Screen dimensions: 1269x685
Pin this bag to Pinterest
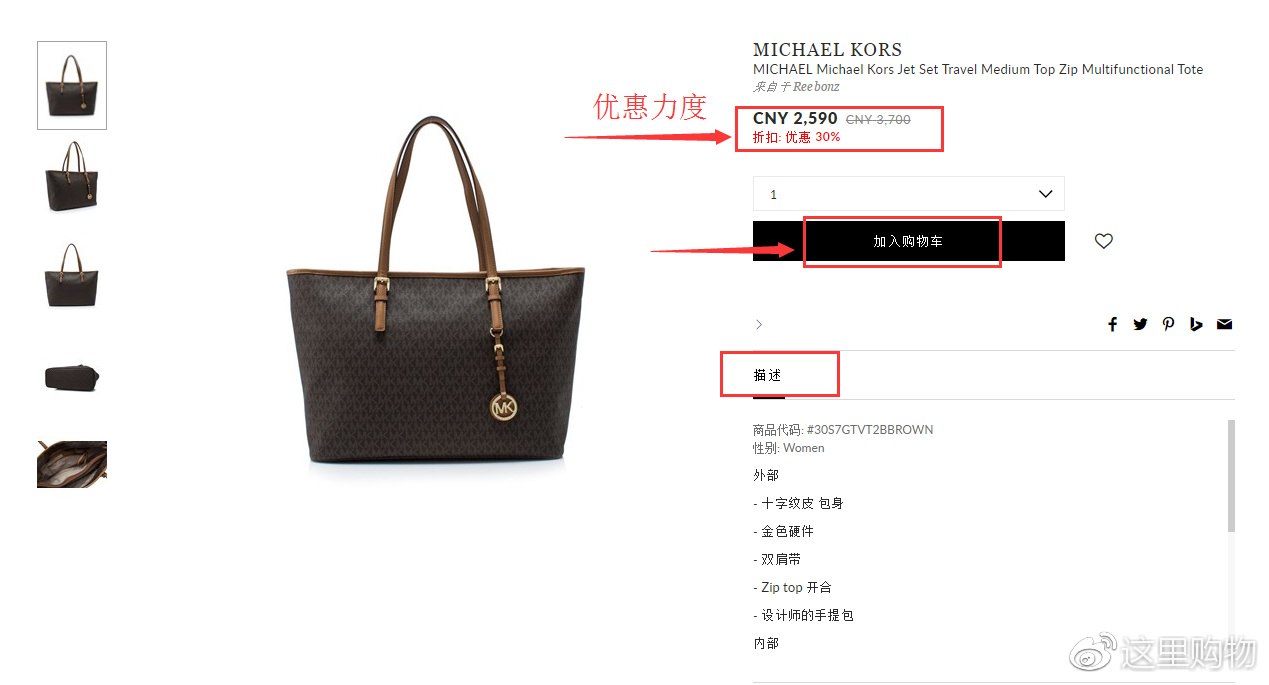point(1168,324)
